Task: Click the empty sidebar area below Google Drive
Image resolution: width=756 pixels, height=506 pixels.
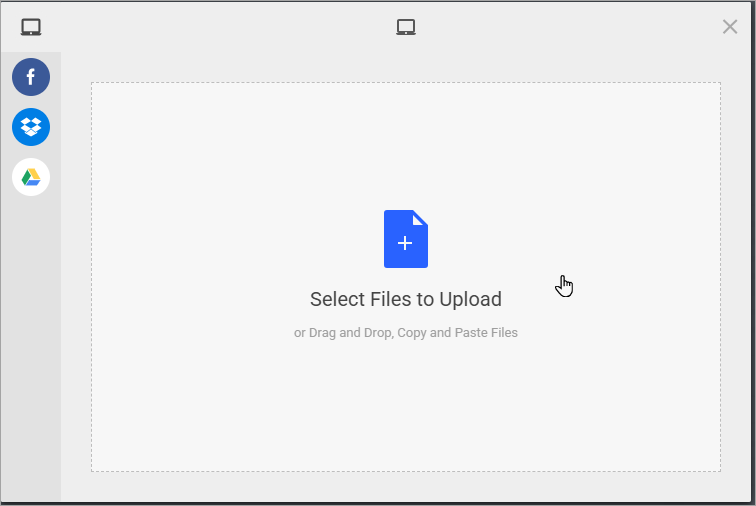Action: [31, 350]
